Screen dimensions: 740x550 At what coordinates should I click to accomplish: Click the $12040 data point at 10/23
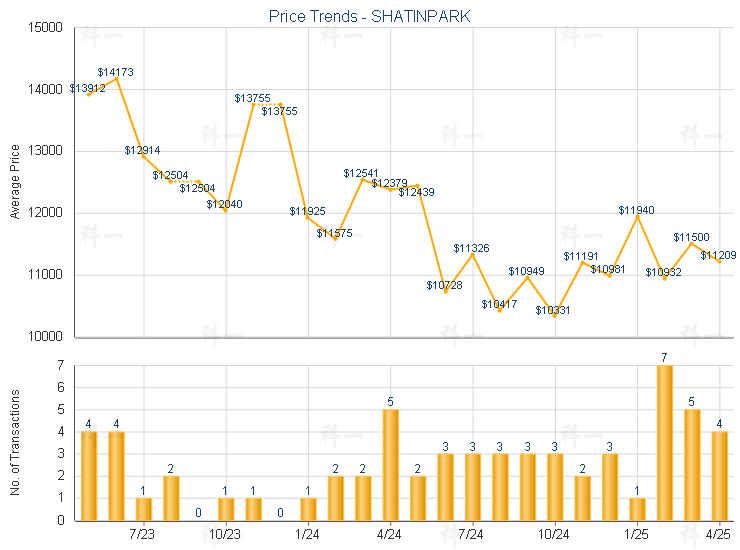(x=226, y=211)
